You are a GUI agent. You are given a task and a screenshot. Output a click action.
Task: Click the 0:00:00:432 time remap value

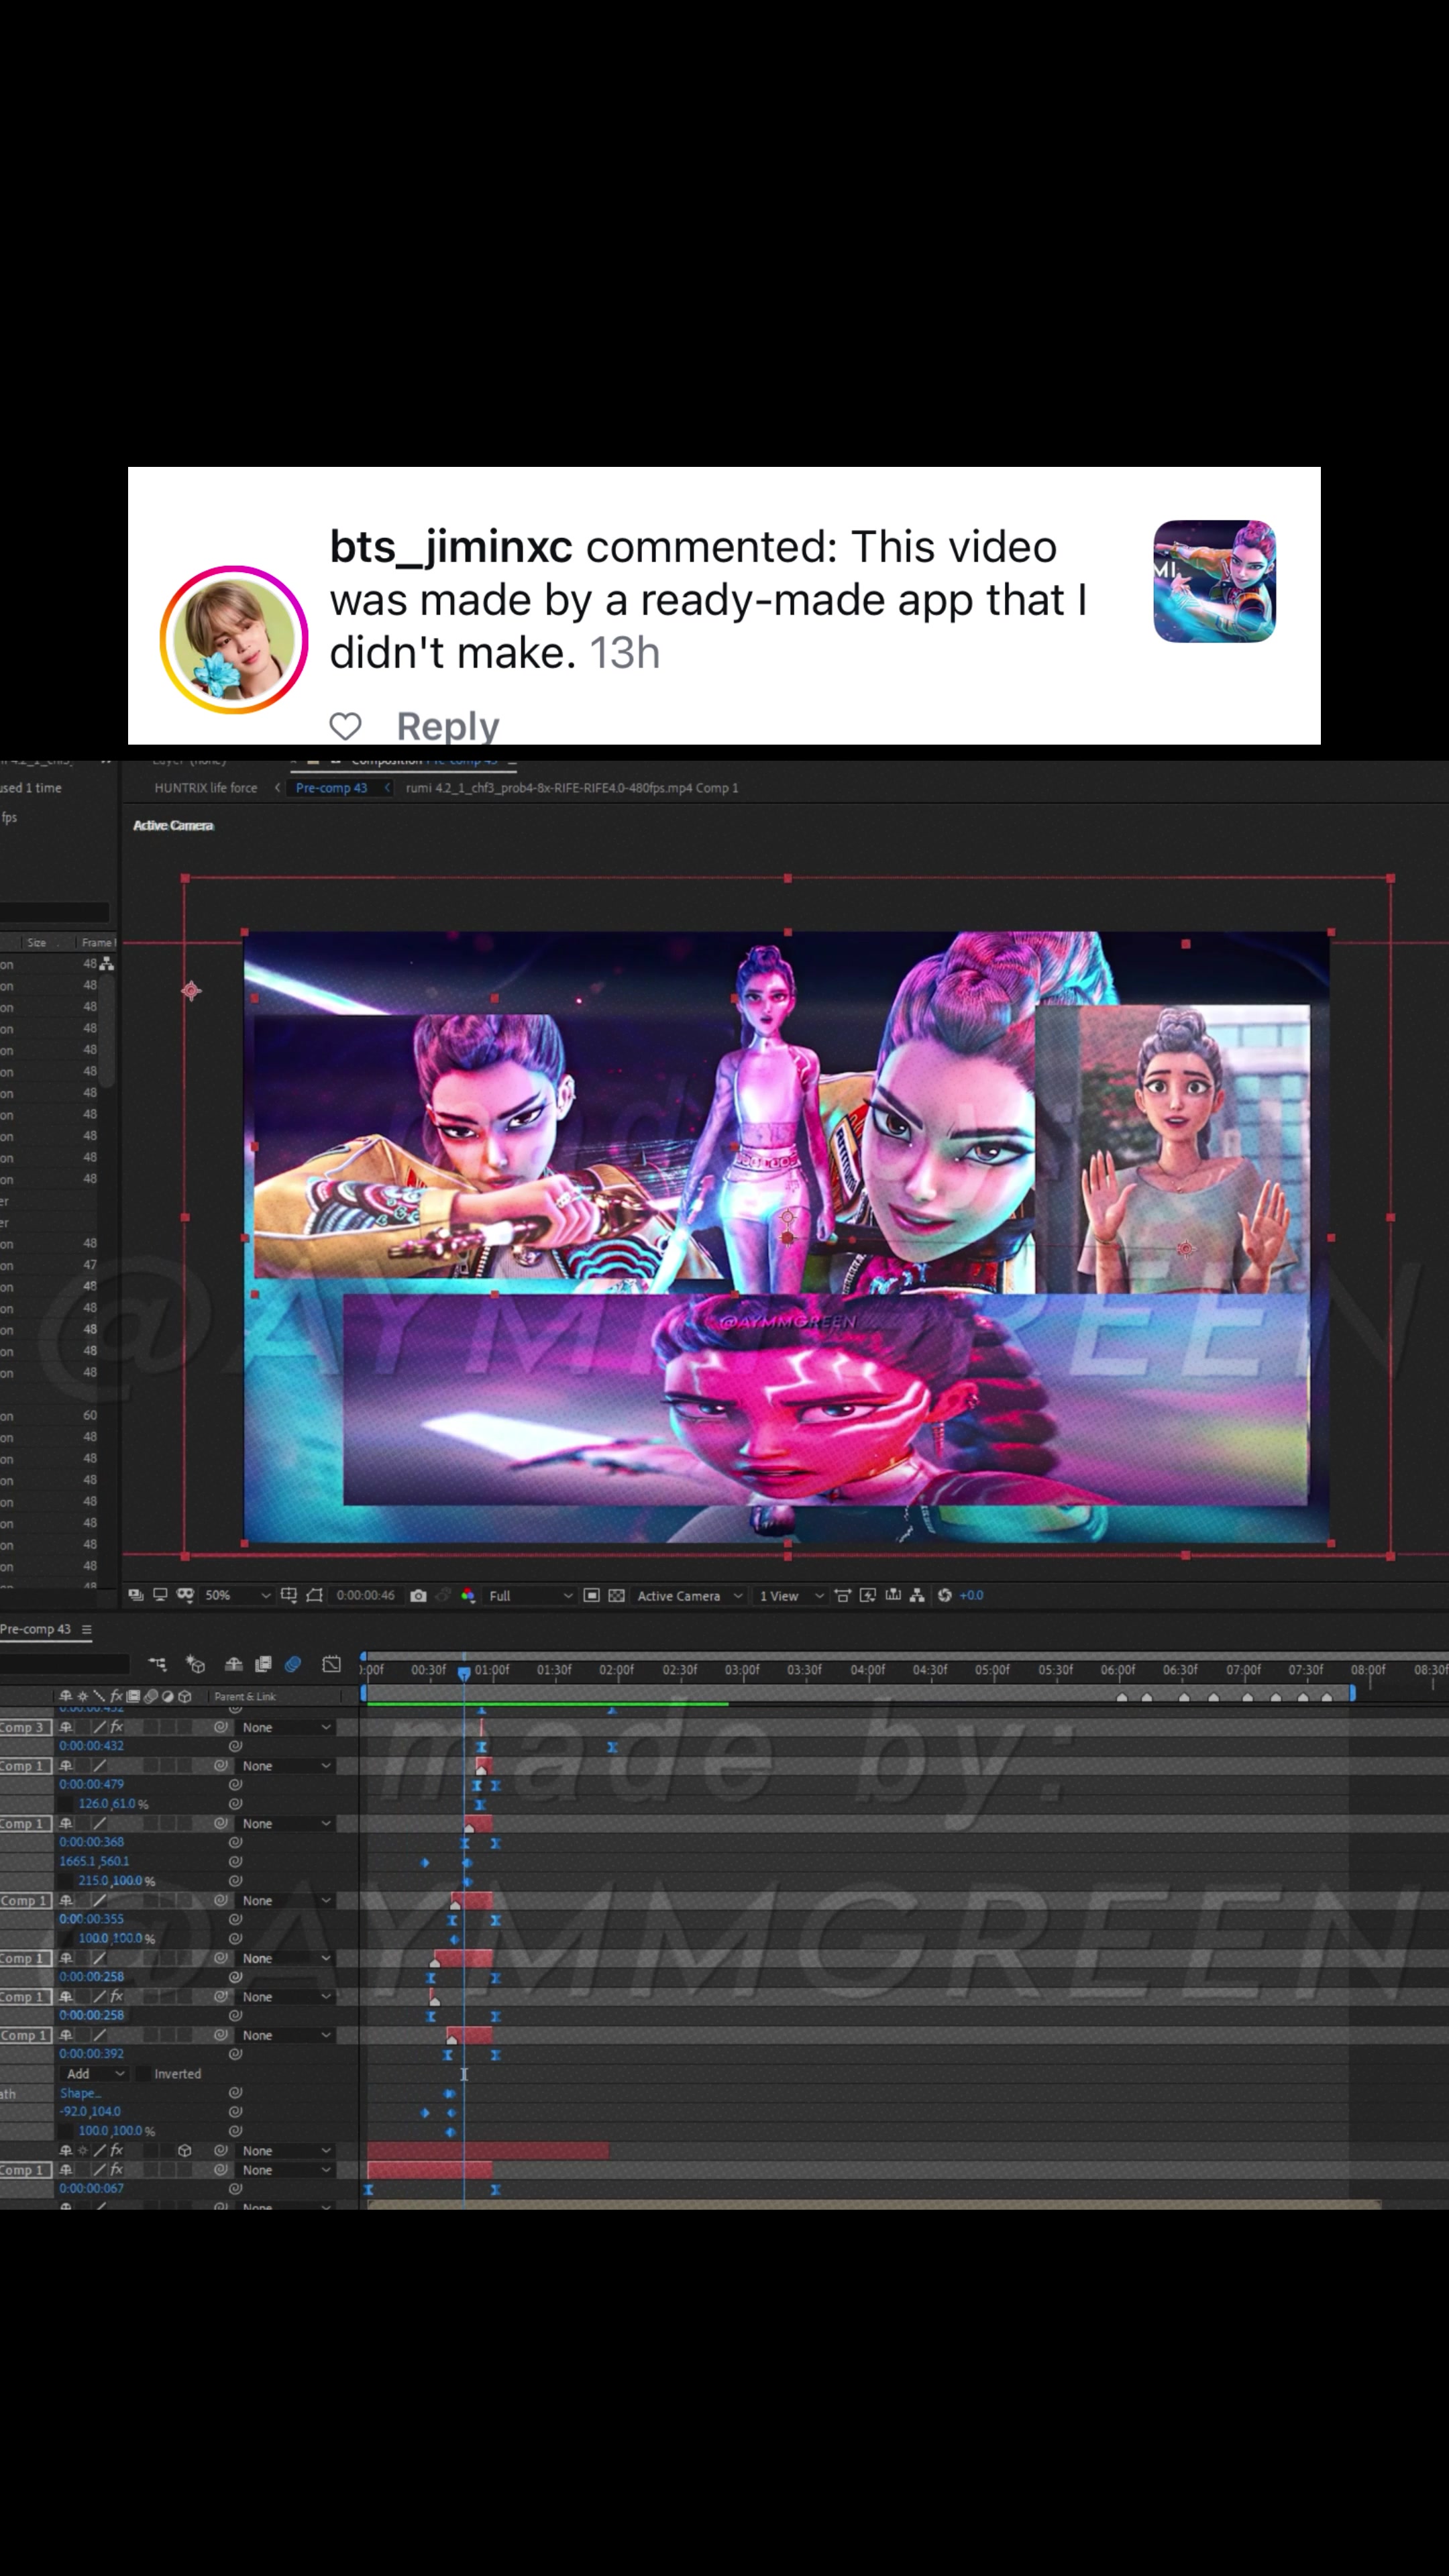click(x=92, y=1746)
